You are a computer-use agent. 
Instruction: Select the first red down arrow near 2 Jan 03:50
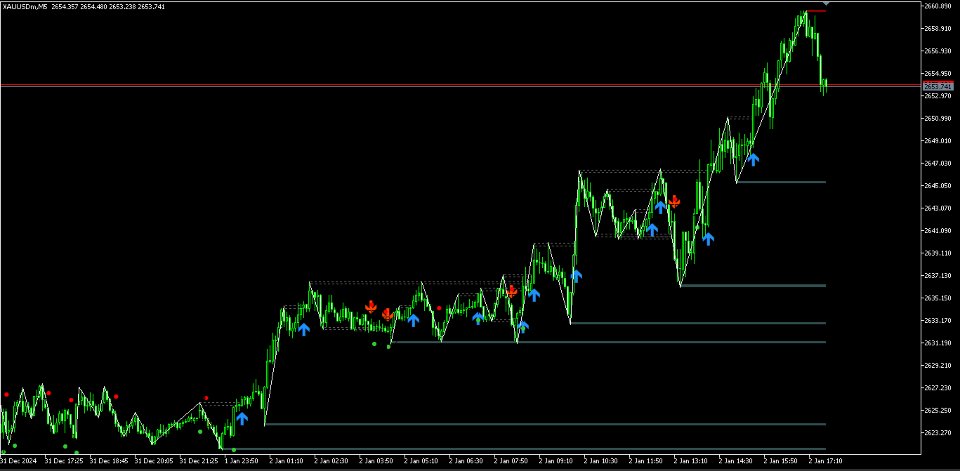point(370,306)
